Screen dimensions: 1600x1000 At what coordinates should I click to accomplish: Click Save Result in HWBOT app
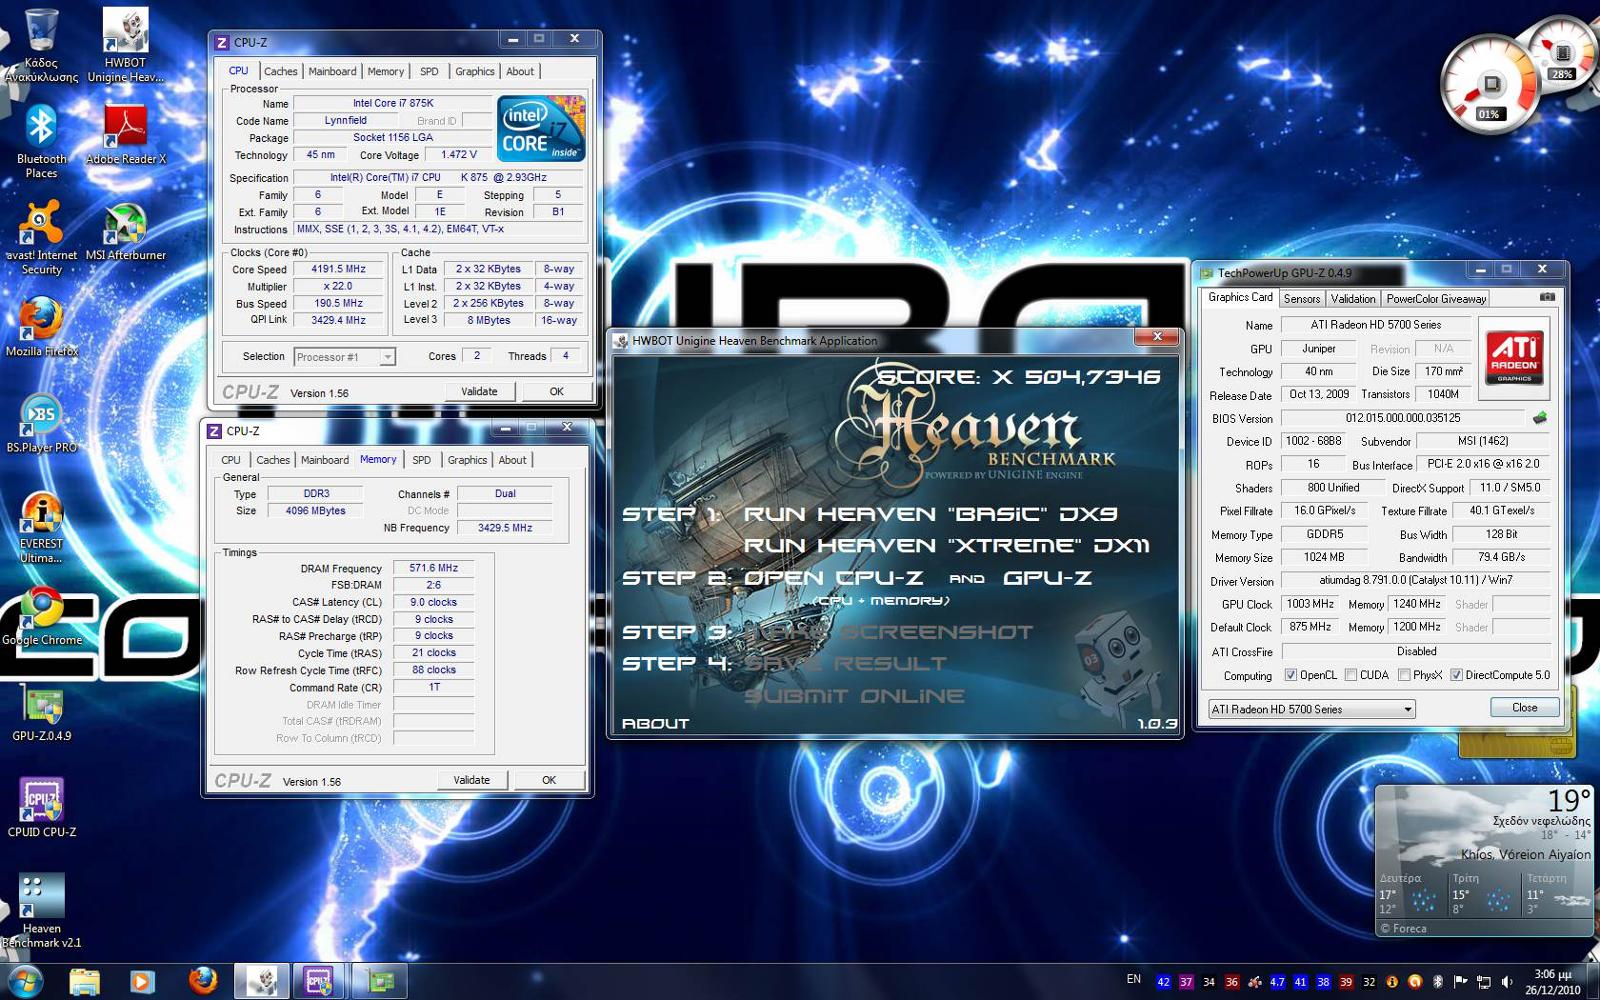[846, 664]
